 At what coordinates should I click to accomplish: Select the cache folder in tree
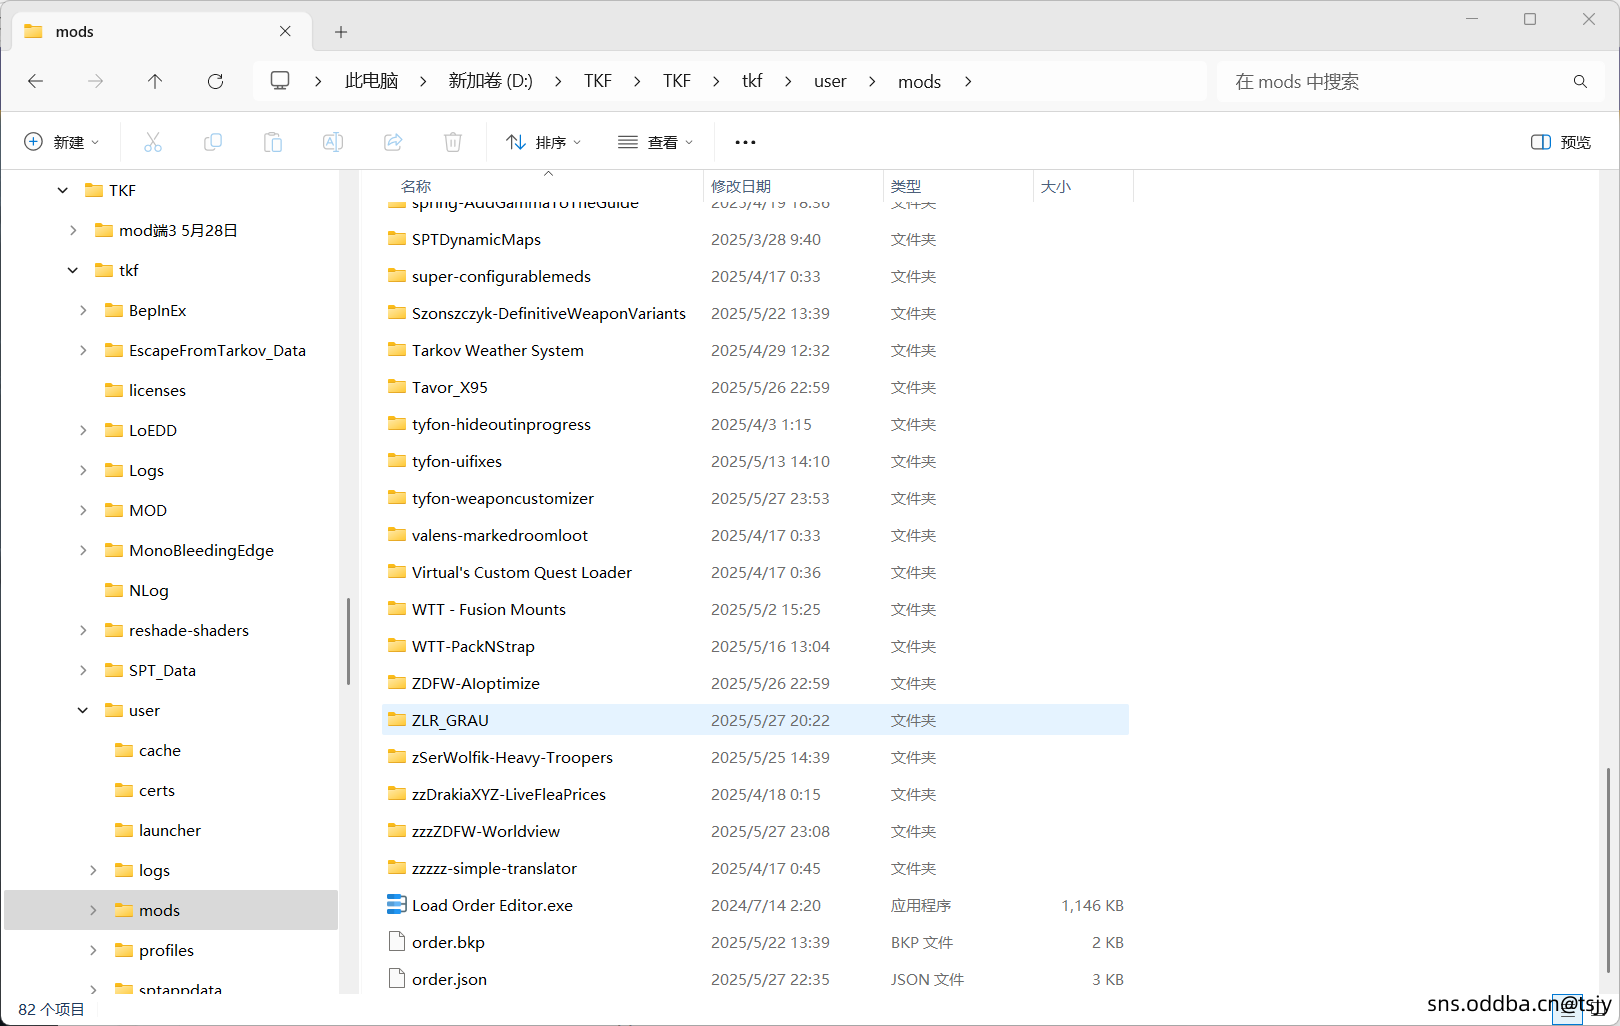coord(160,750)
